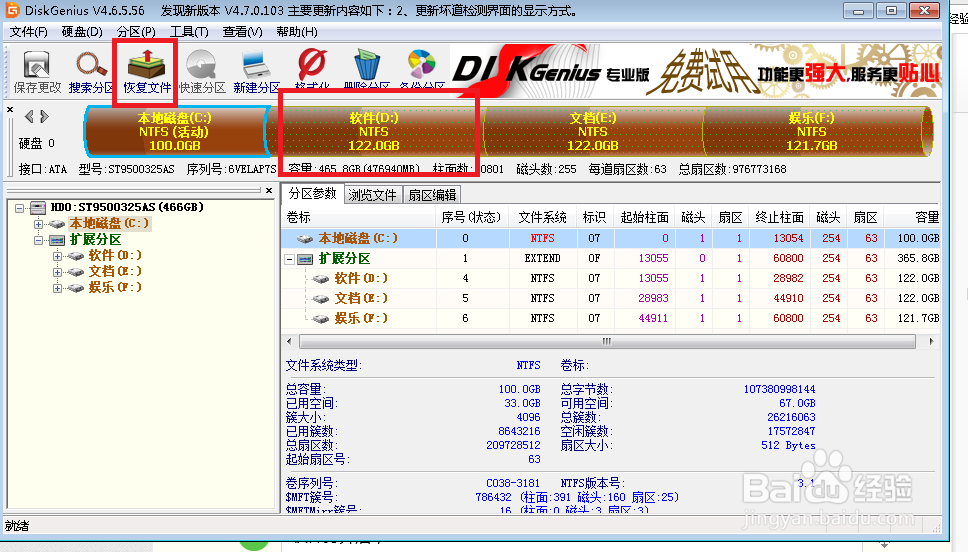Click the 序号(状态) column header

(x=472, y=217)
